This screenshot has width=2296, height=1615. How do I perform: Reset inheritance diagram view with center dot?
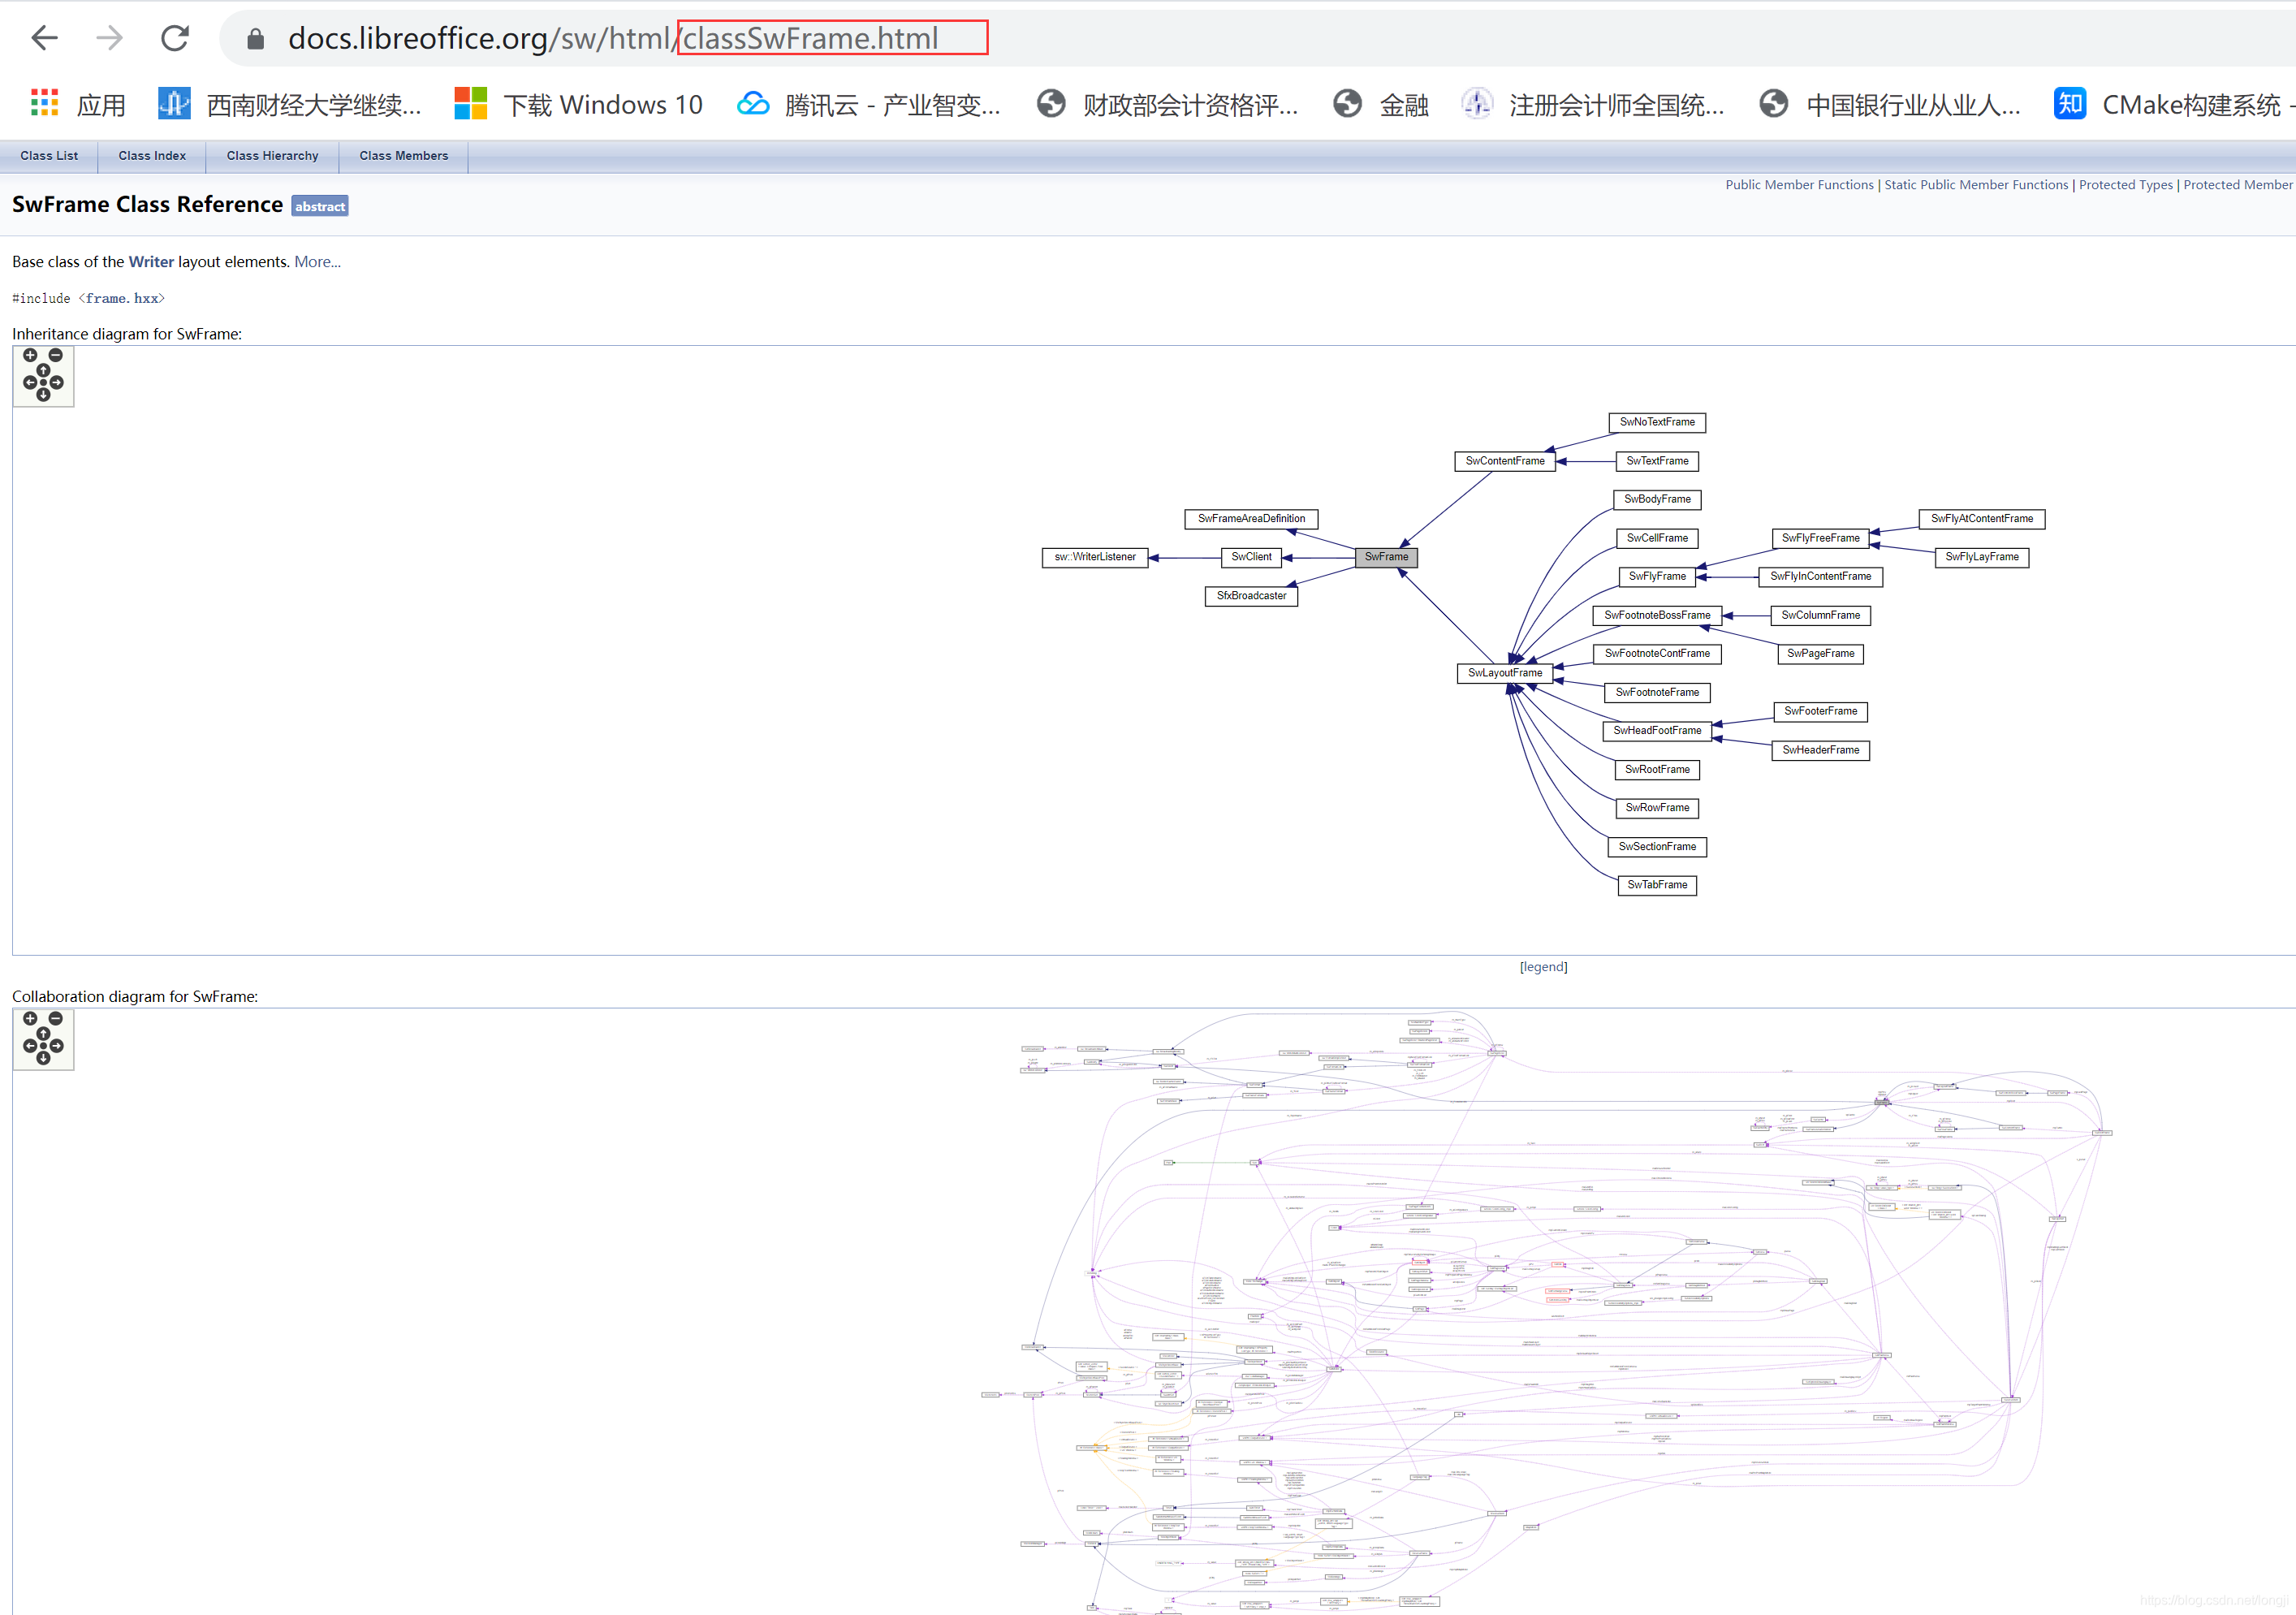click(43, 382)
